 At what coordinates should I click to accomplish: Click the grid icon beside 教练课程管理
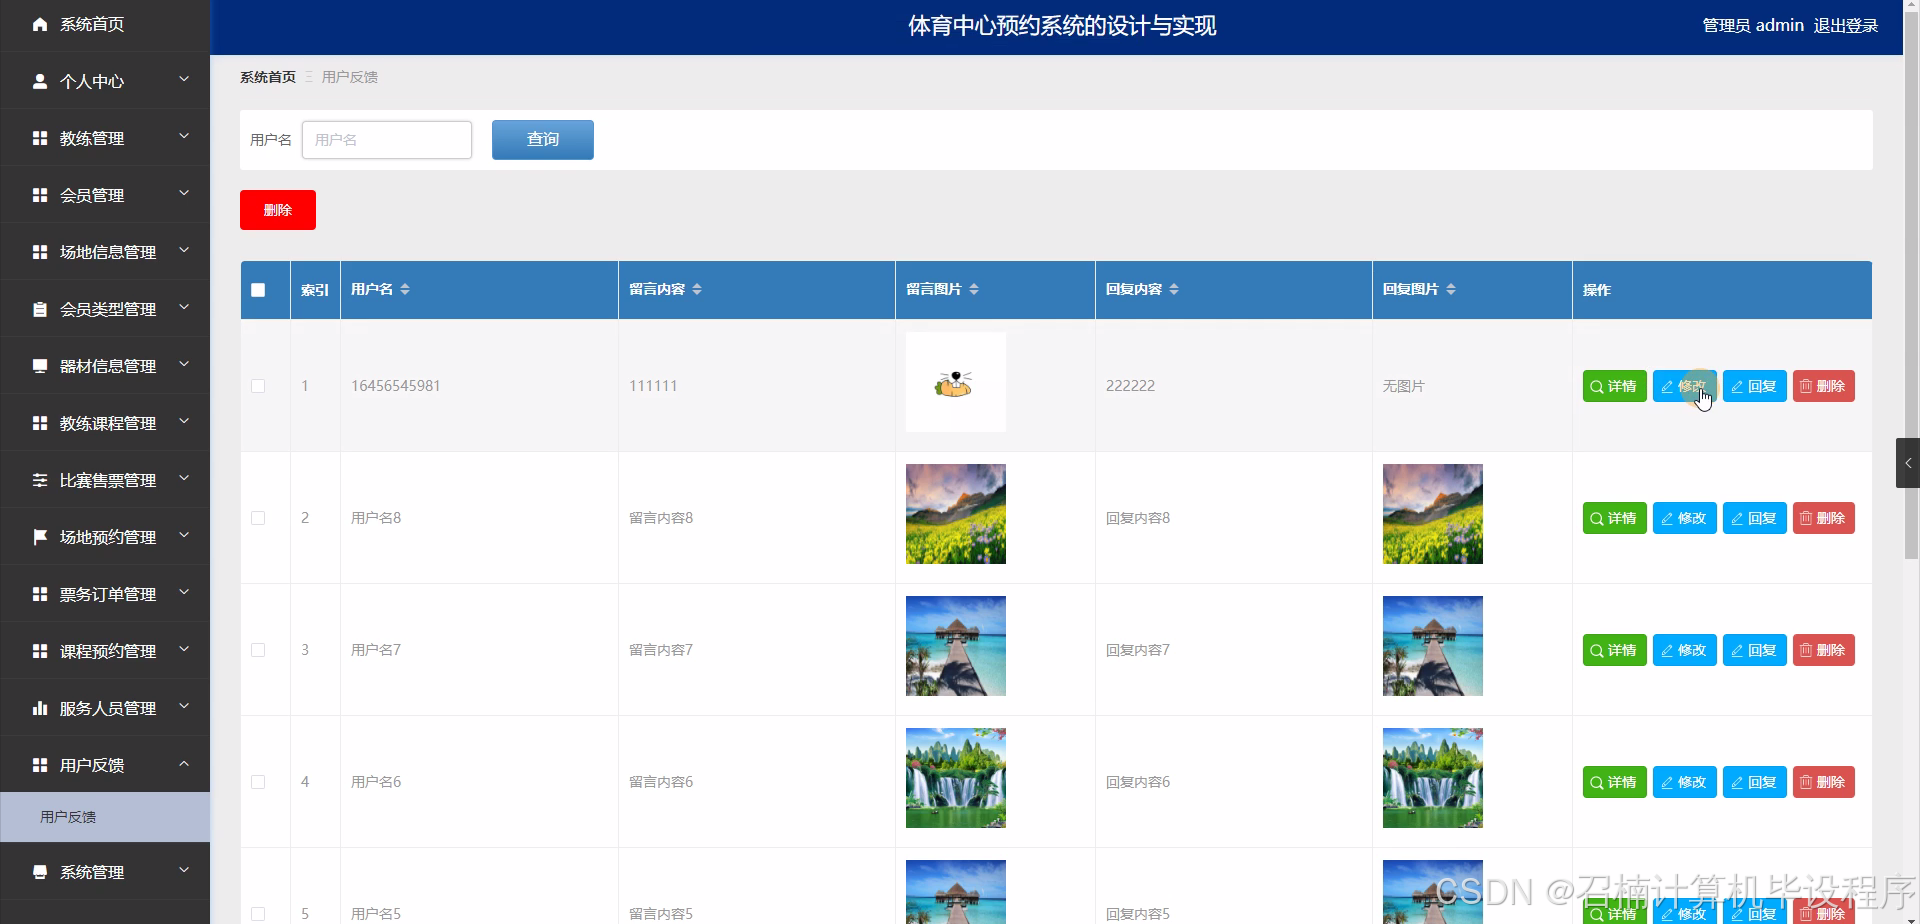click(40, 423)
